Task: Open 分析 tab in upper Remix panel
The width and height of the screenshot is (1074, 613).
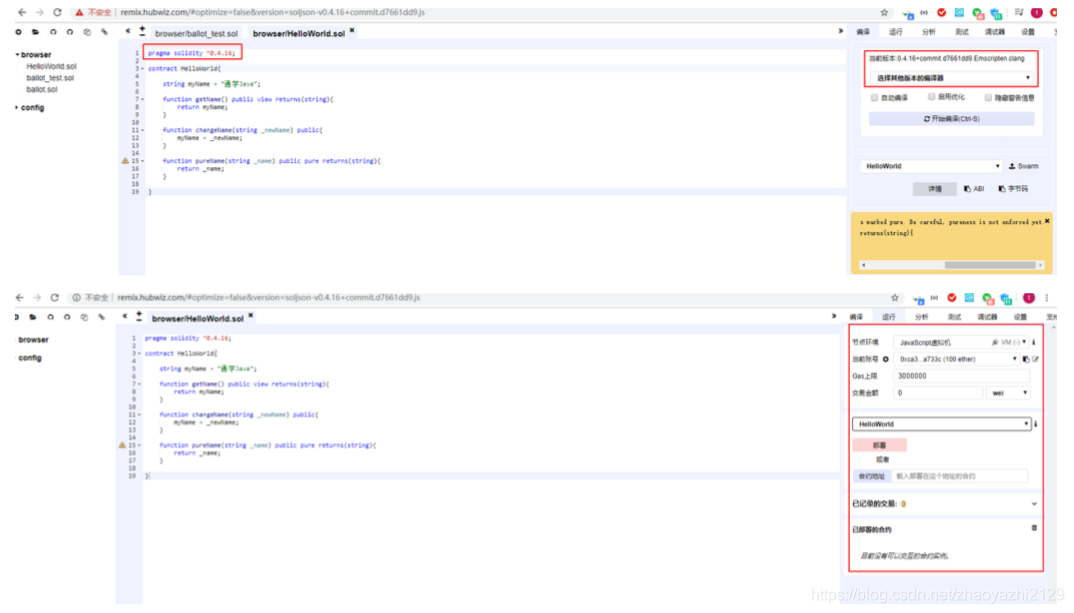Action: (x=929, y=32)
